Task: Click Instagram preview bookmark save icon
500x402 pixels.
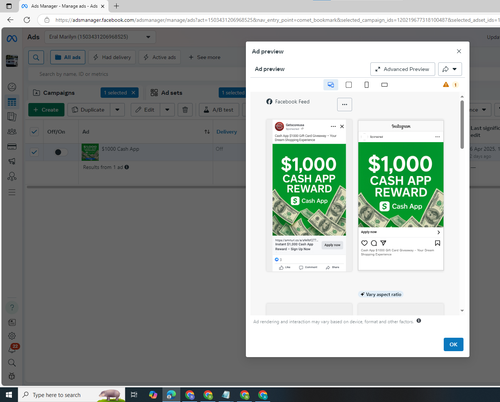Action: pyautogui.click(x=437, y=243)
